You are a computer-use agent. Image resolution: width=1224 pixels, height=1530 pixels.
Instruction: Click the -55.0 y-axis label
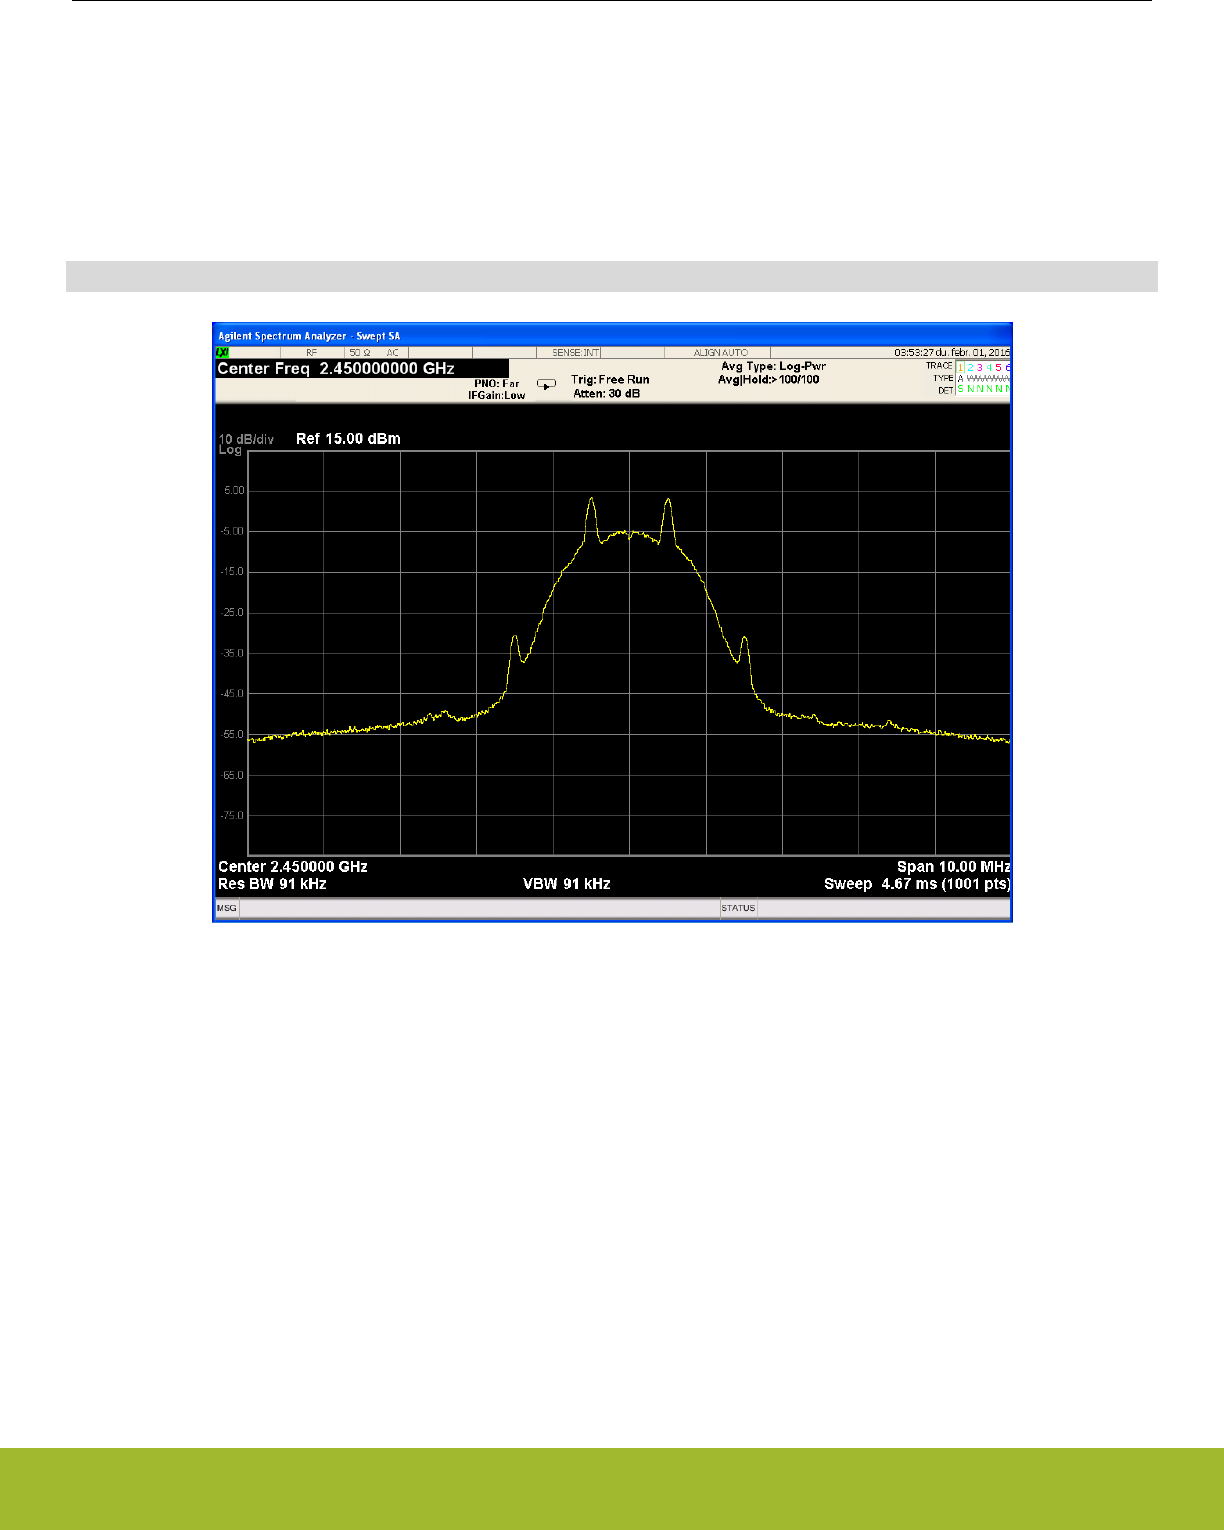232,735
